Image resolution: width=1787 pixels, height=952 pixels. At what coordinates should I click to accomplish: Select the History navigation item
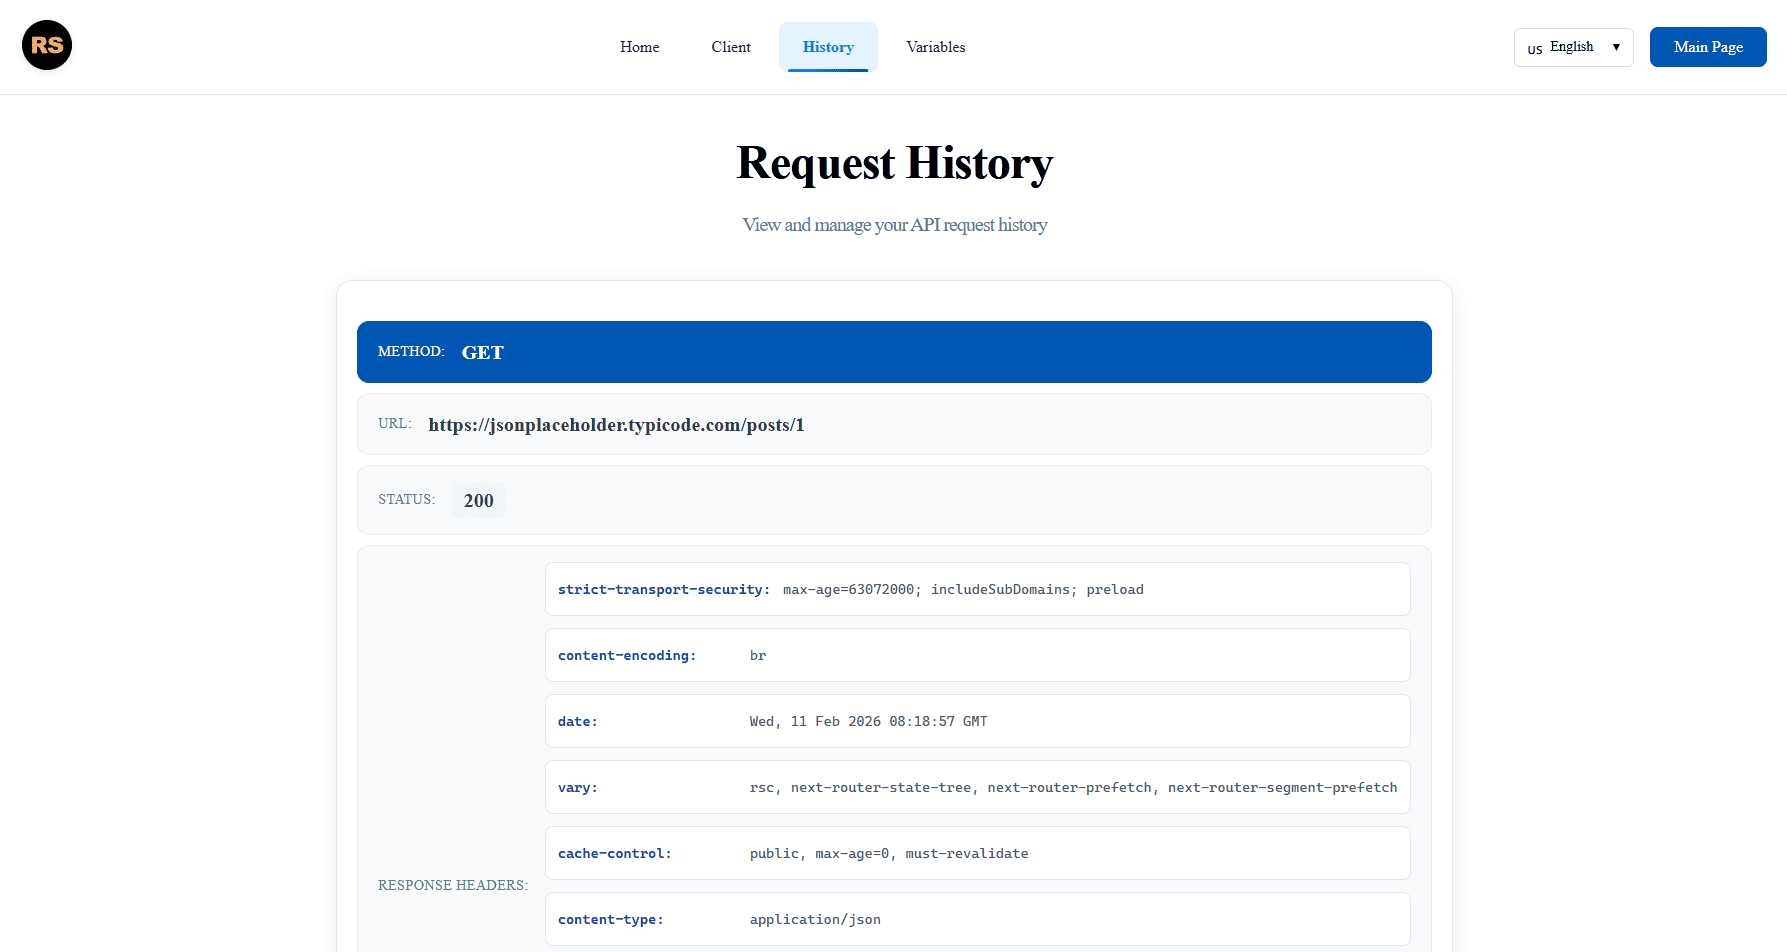click(x=828, y=47)
